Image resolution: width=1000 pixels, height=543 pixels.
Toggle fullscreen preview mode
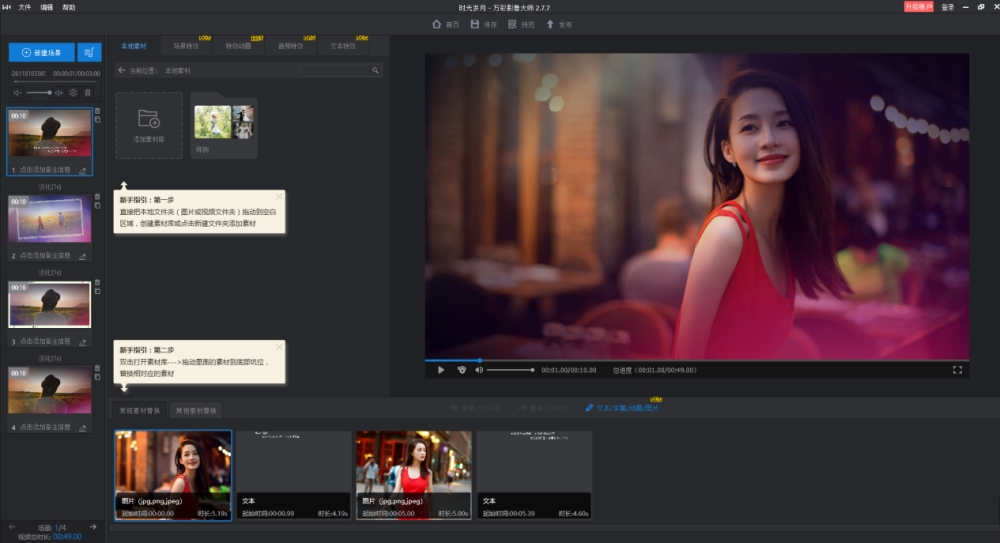[x=957, y=370]
